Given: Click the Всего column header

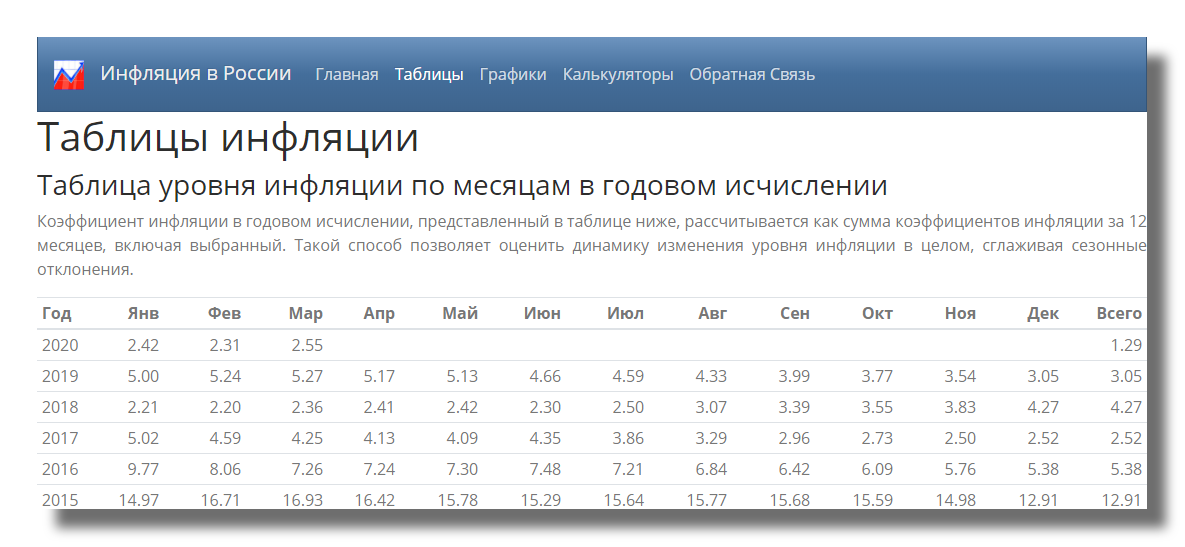Looking at the screenshot, I should pos(1119,314).
